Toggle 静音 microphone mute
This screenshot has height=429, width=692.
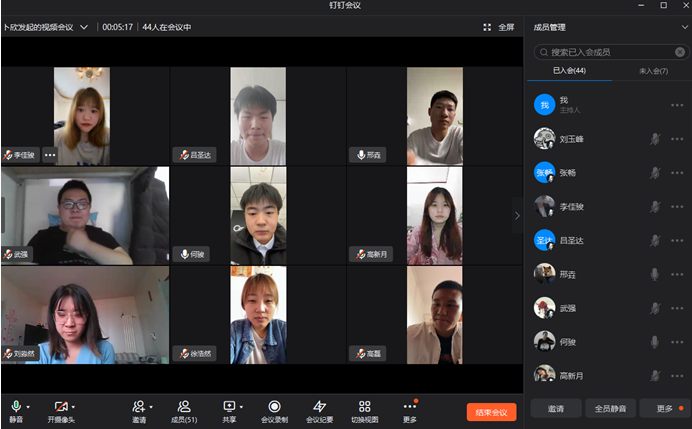(x=16, y=406)
